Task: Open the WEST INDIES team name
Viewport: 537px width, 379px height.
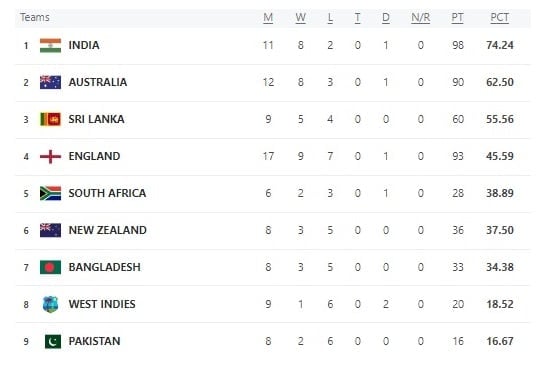Action: 102,304
